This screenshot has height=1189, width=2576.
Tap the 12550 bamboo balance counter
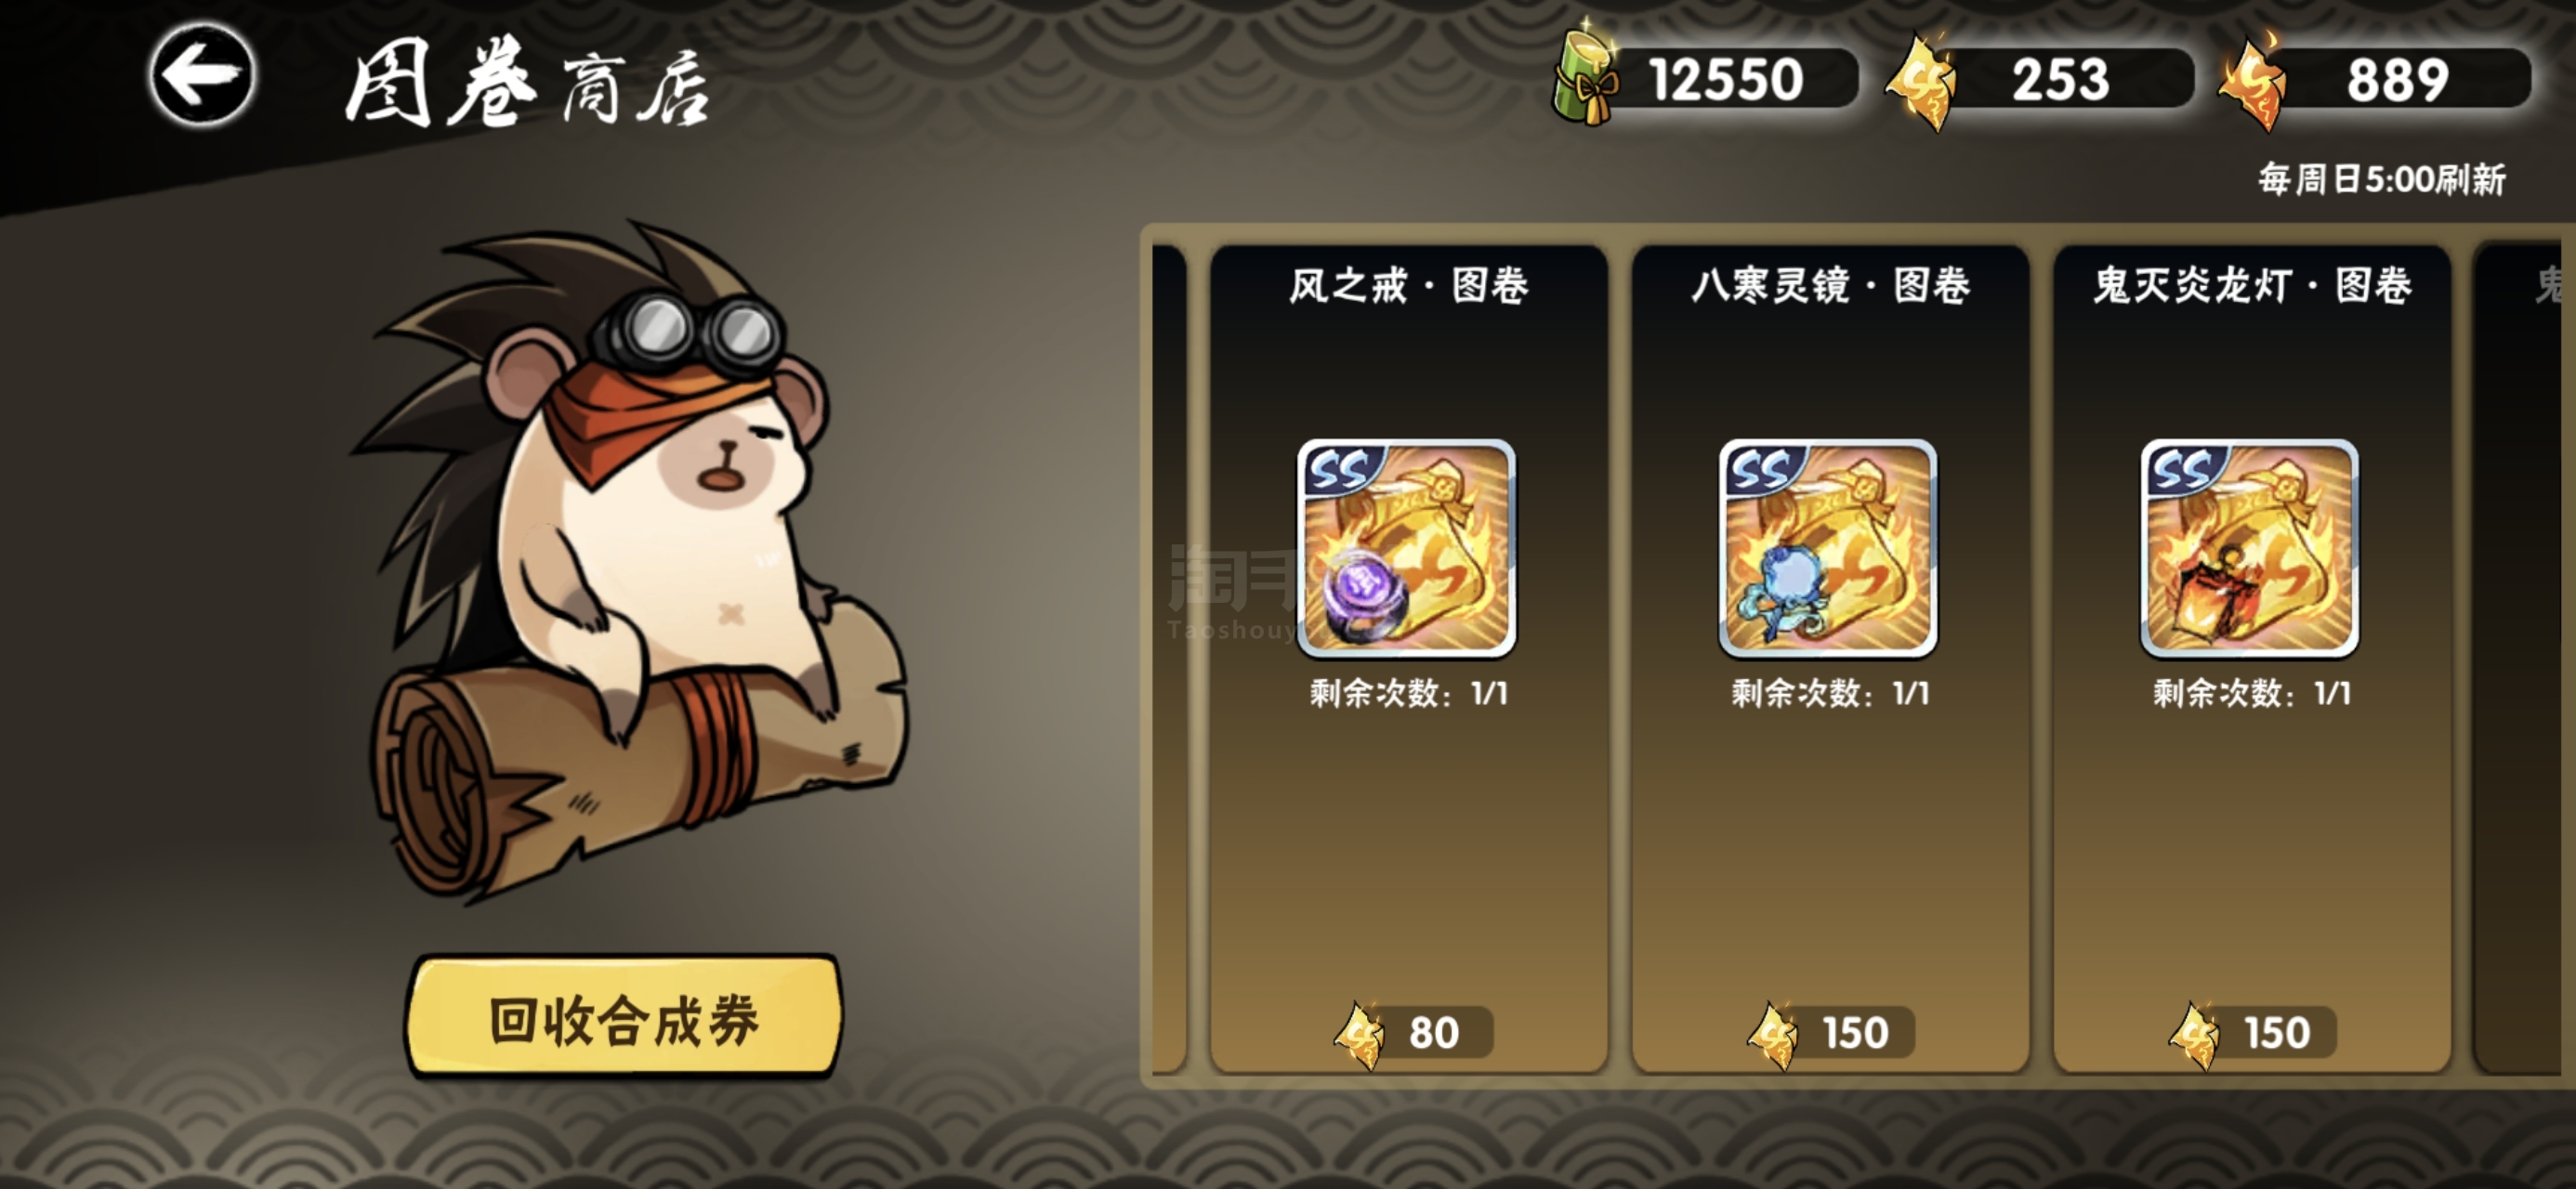pos(1725,79)
